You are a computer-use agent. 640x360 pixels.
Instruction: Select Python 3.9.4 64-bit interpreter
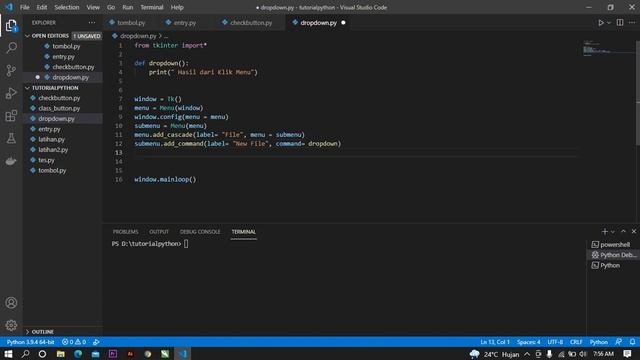tap(30, 342)
